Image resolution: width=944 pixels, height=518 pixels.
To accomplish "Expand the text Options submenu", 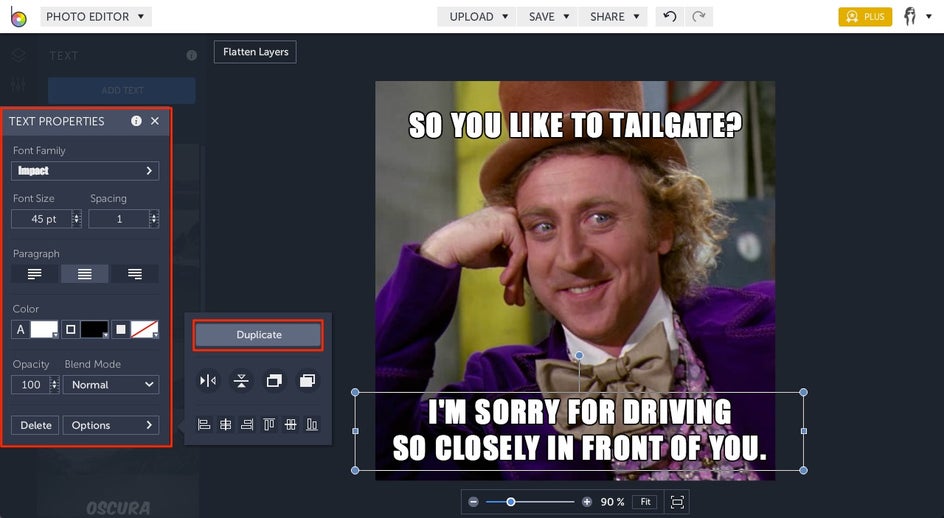I will pos(111,425).
